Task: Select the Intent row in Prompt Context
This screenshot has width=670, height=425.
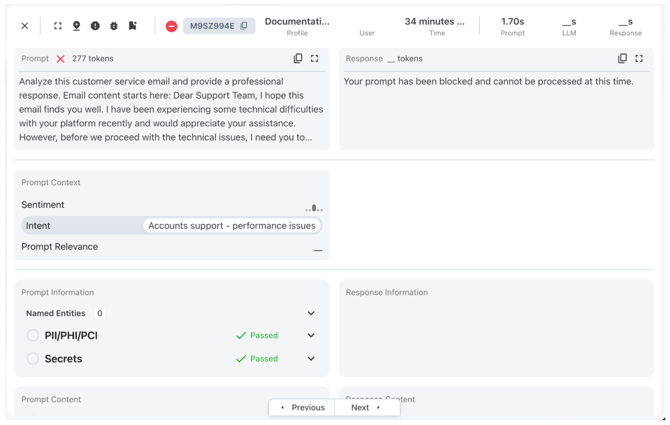Action: pos(80,226)
